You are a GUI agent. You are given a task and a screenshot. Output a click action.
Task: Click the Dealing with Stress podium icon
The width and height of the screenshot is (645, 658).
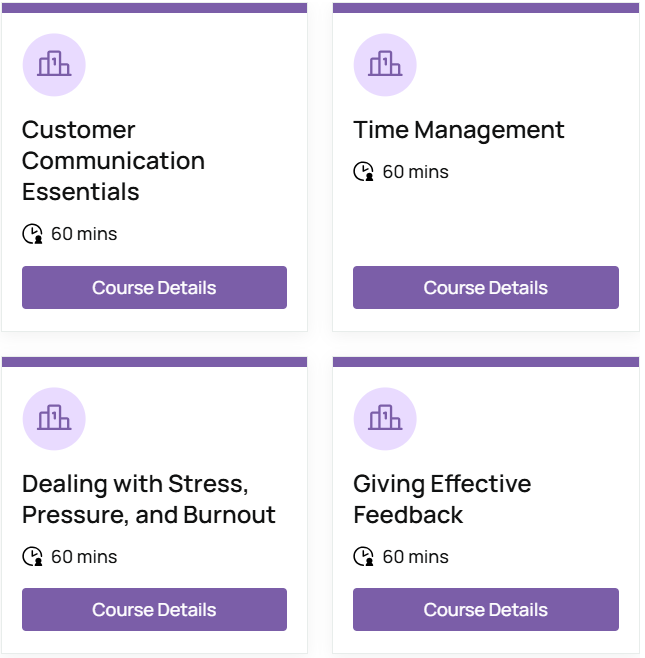click(54, 419)
